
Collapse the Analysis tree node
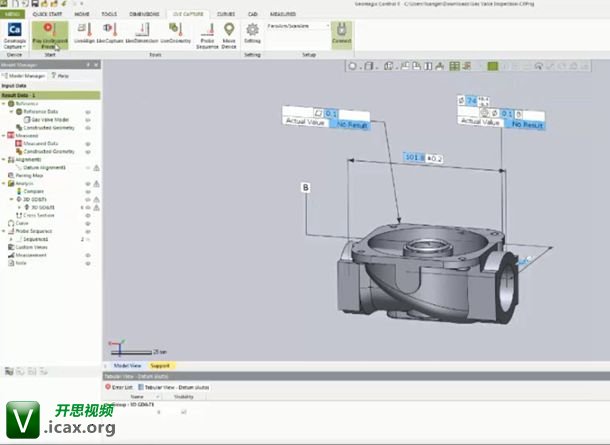tap(4, 183)
